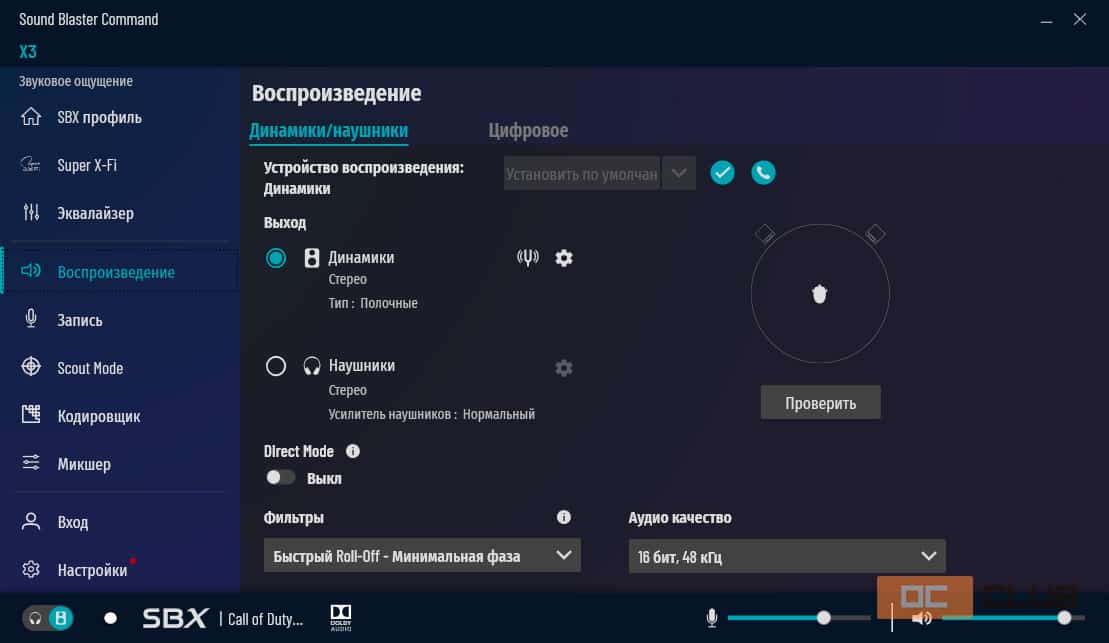Open speaker calibration tuning-fork icon

(x=527, y=258)
